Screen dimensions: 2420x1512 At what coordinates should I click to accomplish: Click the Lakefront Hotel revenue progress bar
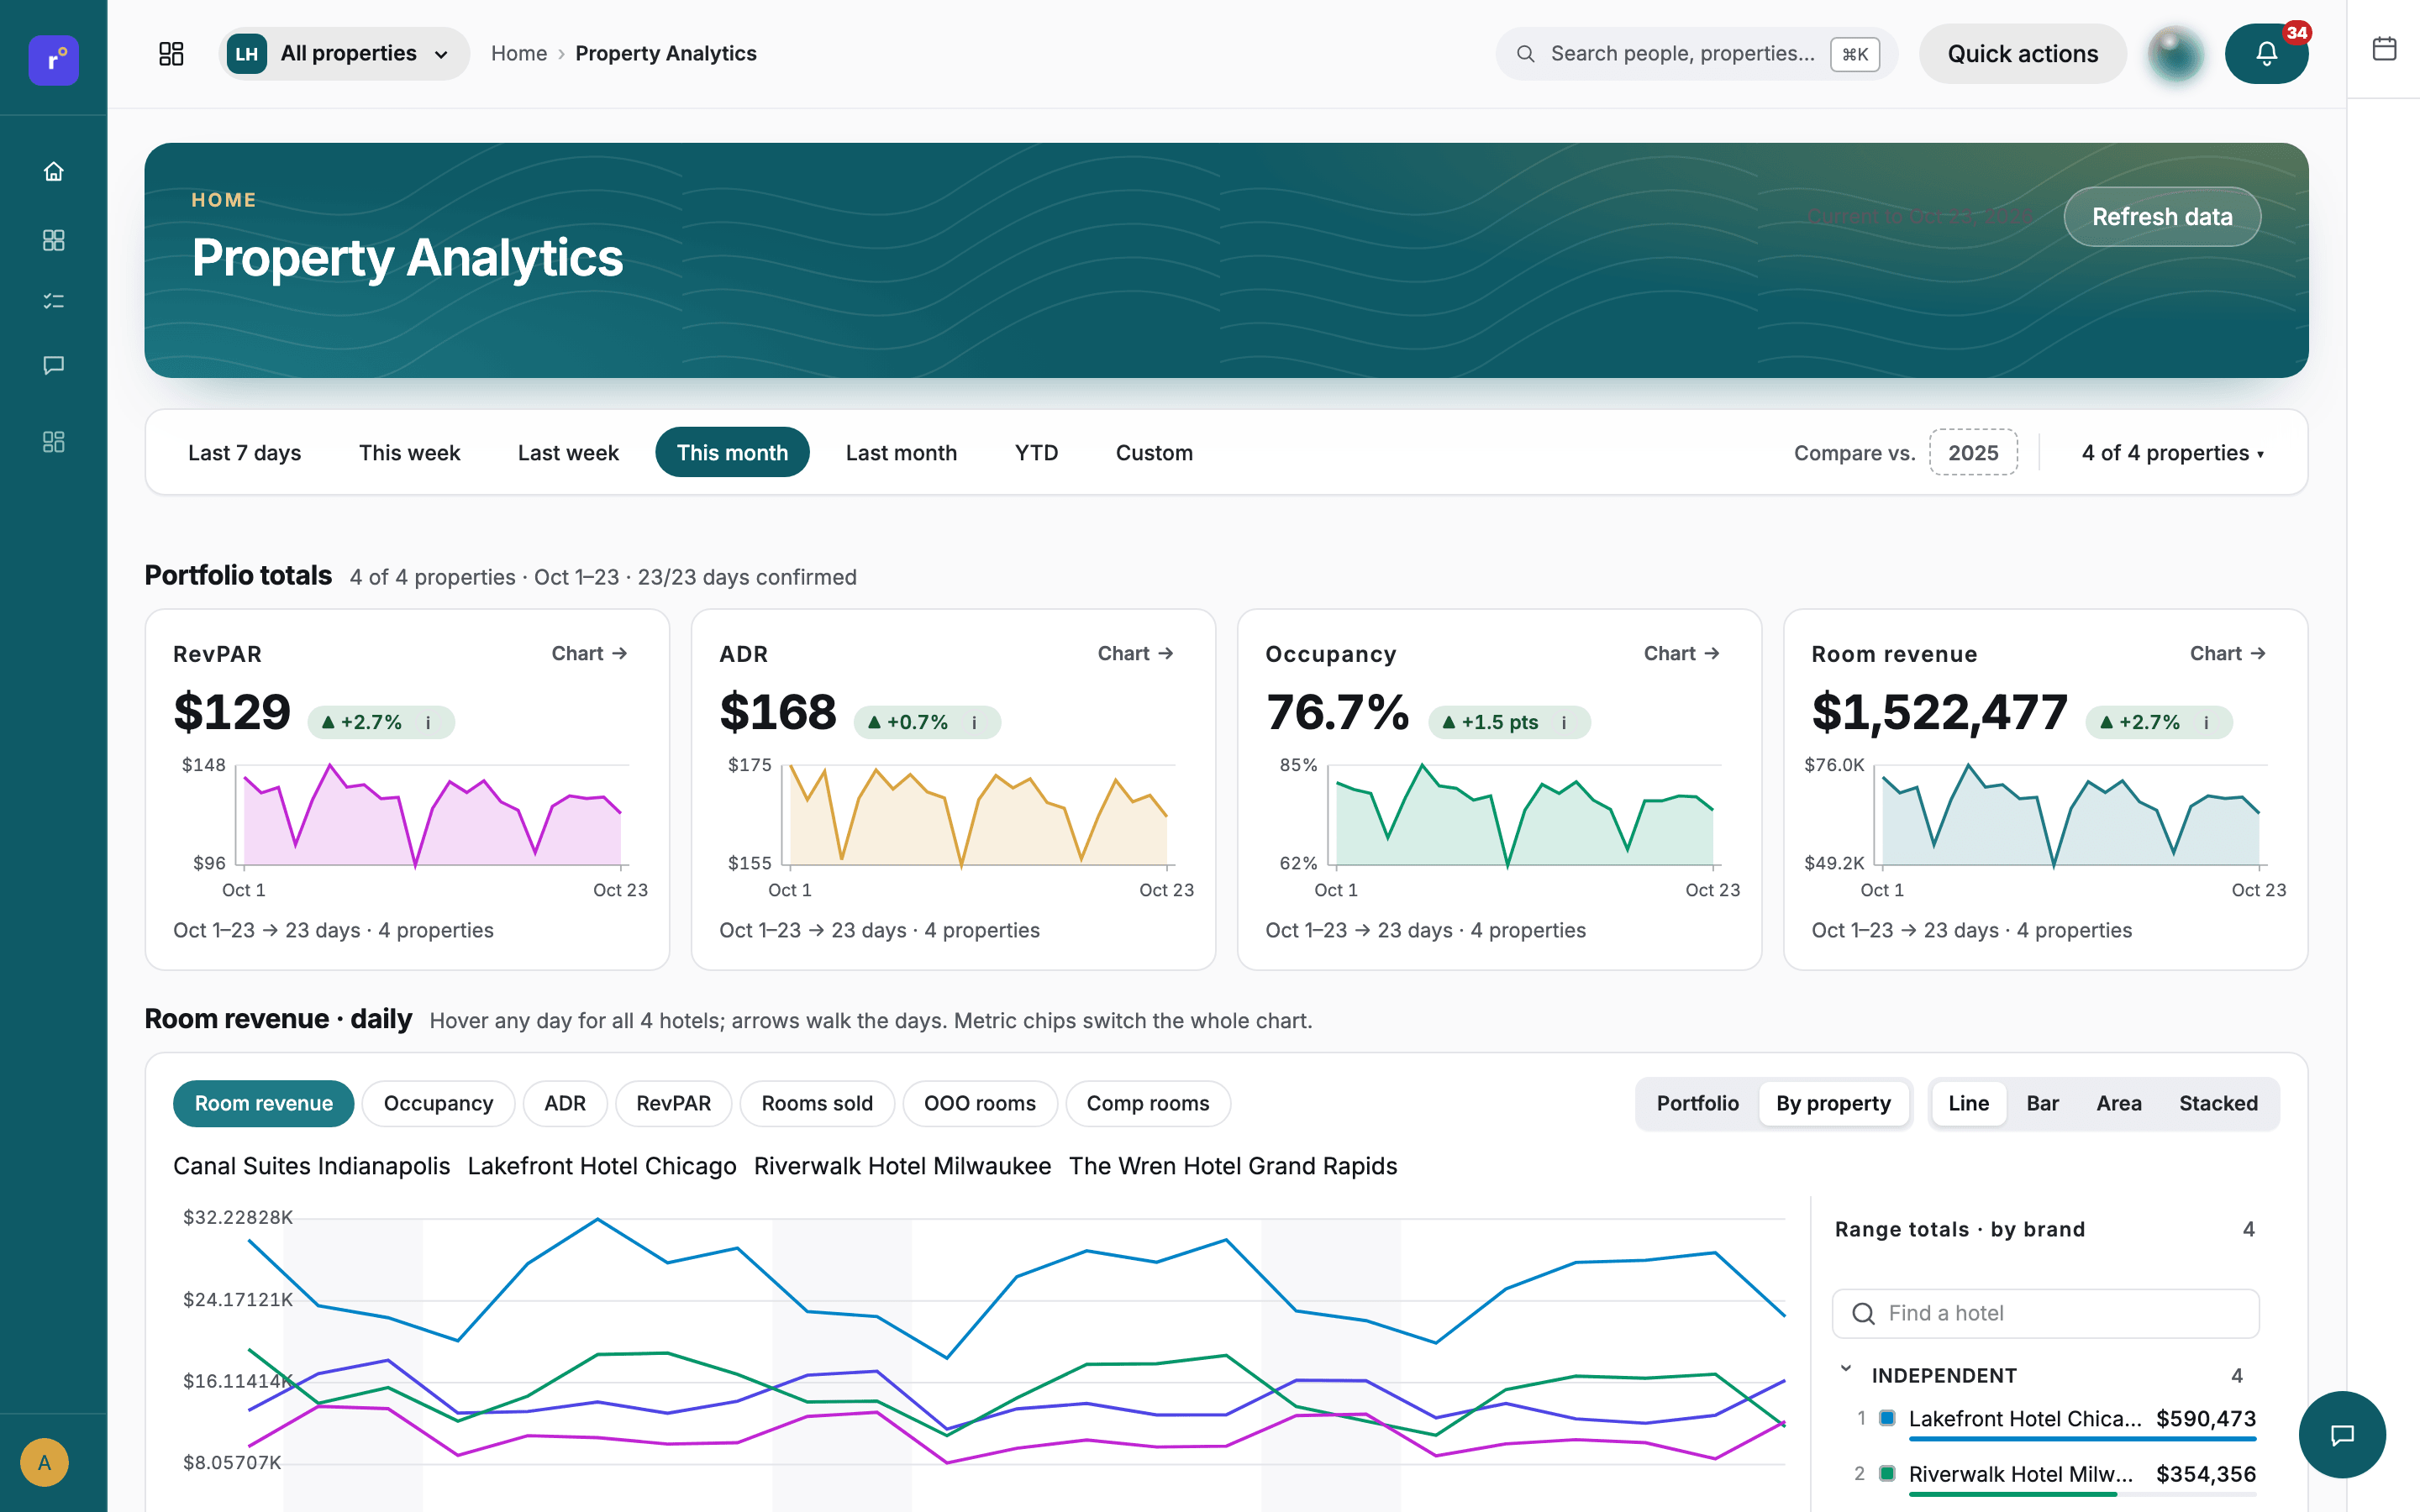click(x=2082, y=1439)
